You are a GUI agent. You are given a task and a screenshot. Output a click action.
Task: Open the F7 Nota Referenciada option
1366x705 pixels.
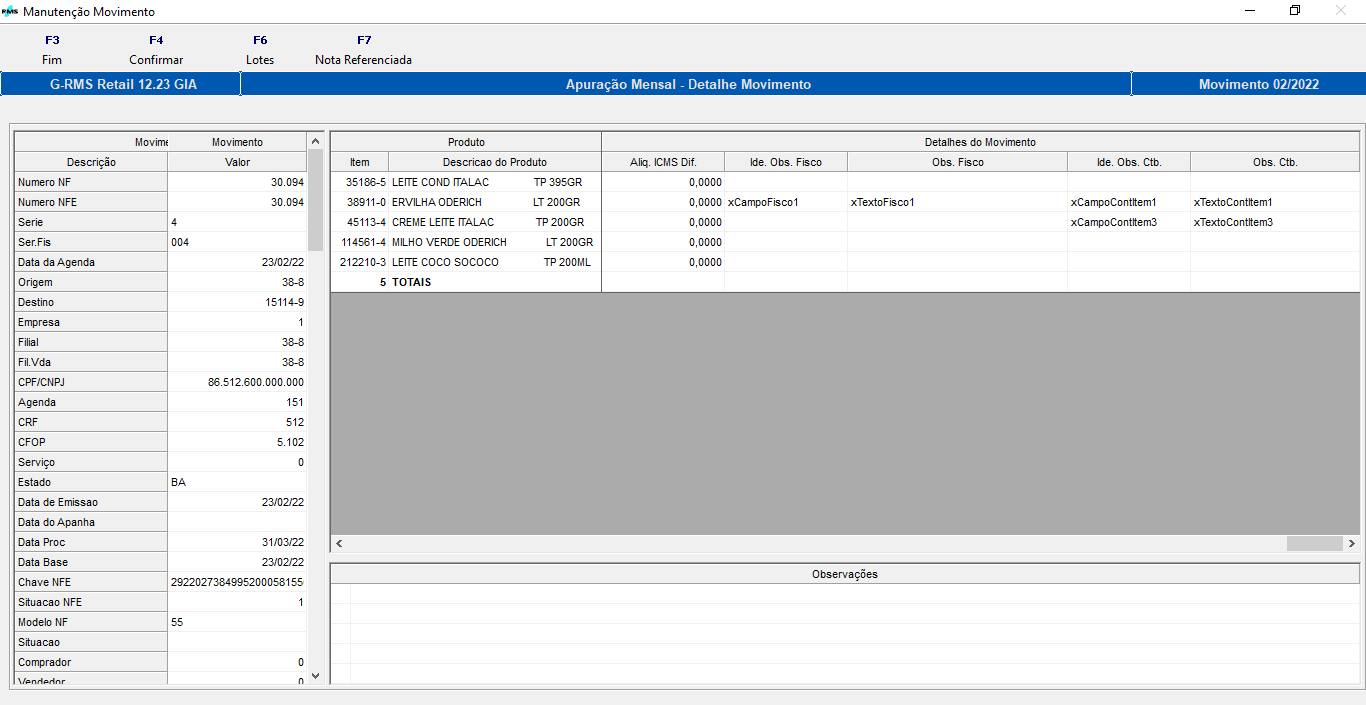[x=363, y=50]
